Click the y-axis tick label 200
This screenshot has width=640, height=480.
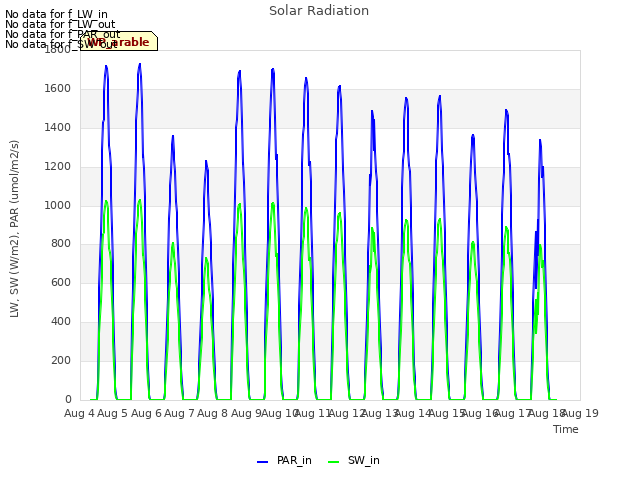pyautogui.click(x=61, y=360)
